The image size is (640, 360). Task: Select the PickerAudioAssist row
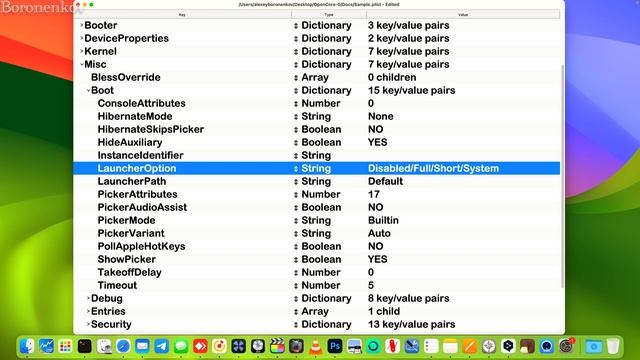(x=317, y=207)
